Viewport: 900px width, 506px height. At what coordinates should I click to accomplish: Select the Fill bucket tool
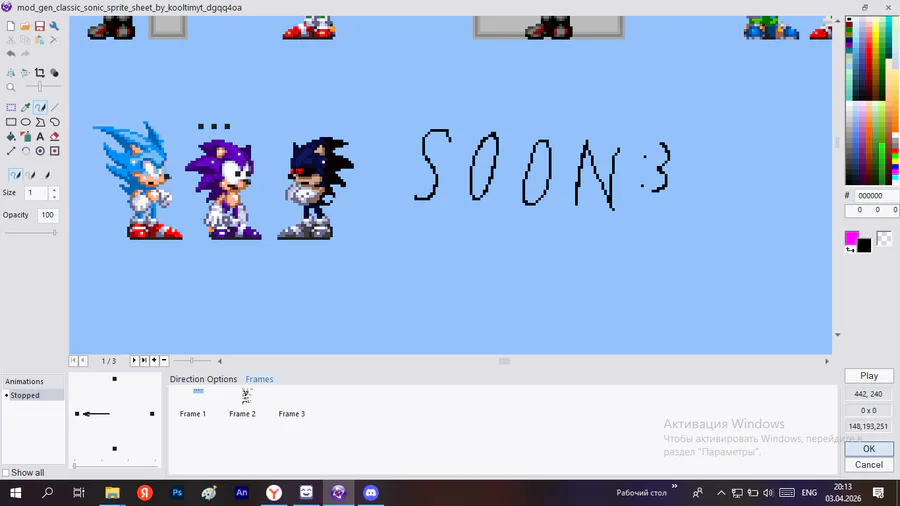click(11, 137)
